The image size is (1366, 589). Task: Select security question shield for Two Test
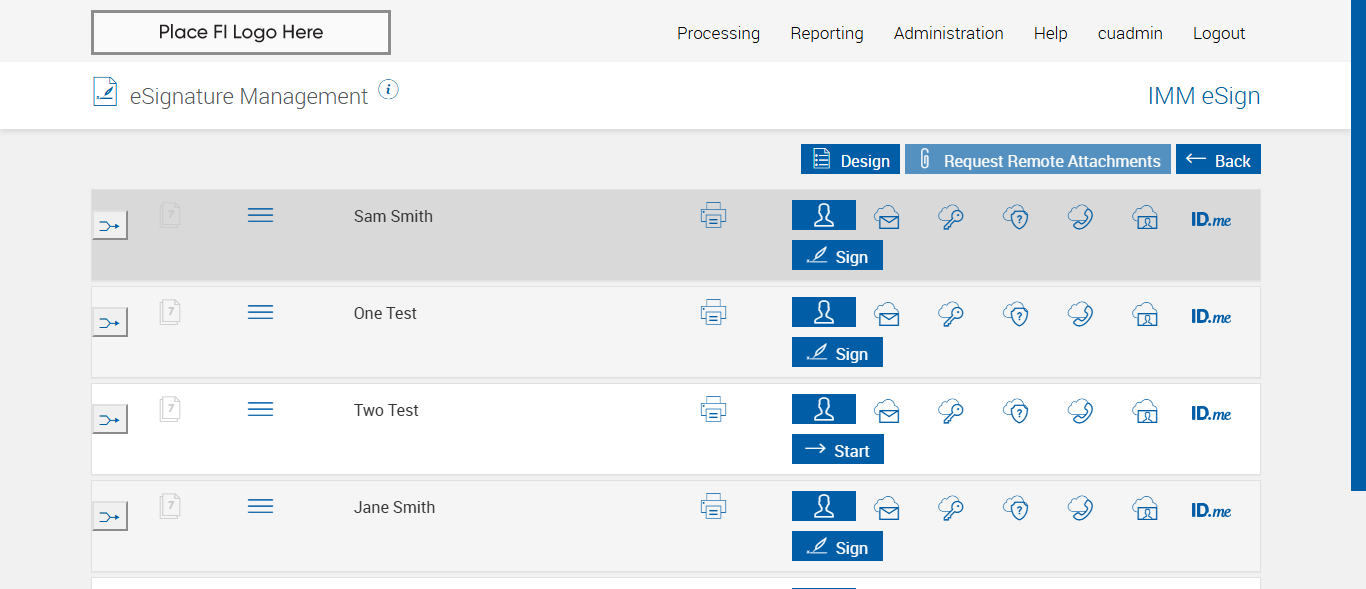coord(1016,411)
